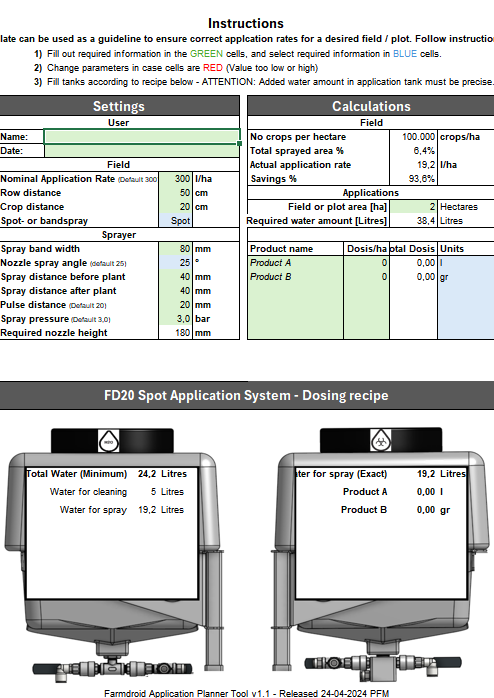
Task: Select the Product B name cell
Action: pos(296,277)
